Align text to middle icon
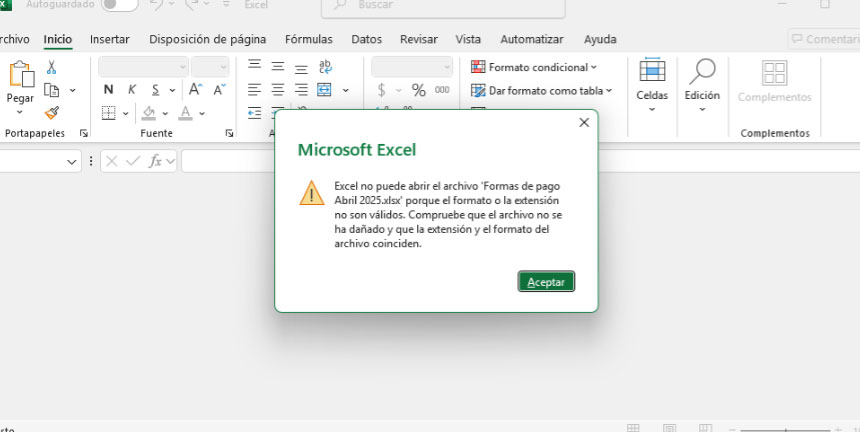Viewport: 860px width, 432px height. click(278, 67)
